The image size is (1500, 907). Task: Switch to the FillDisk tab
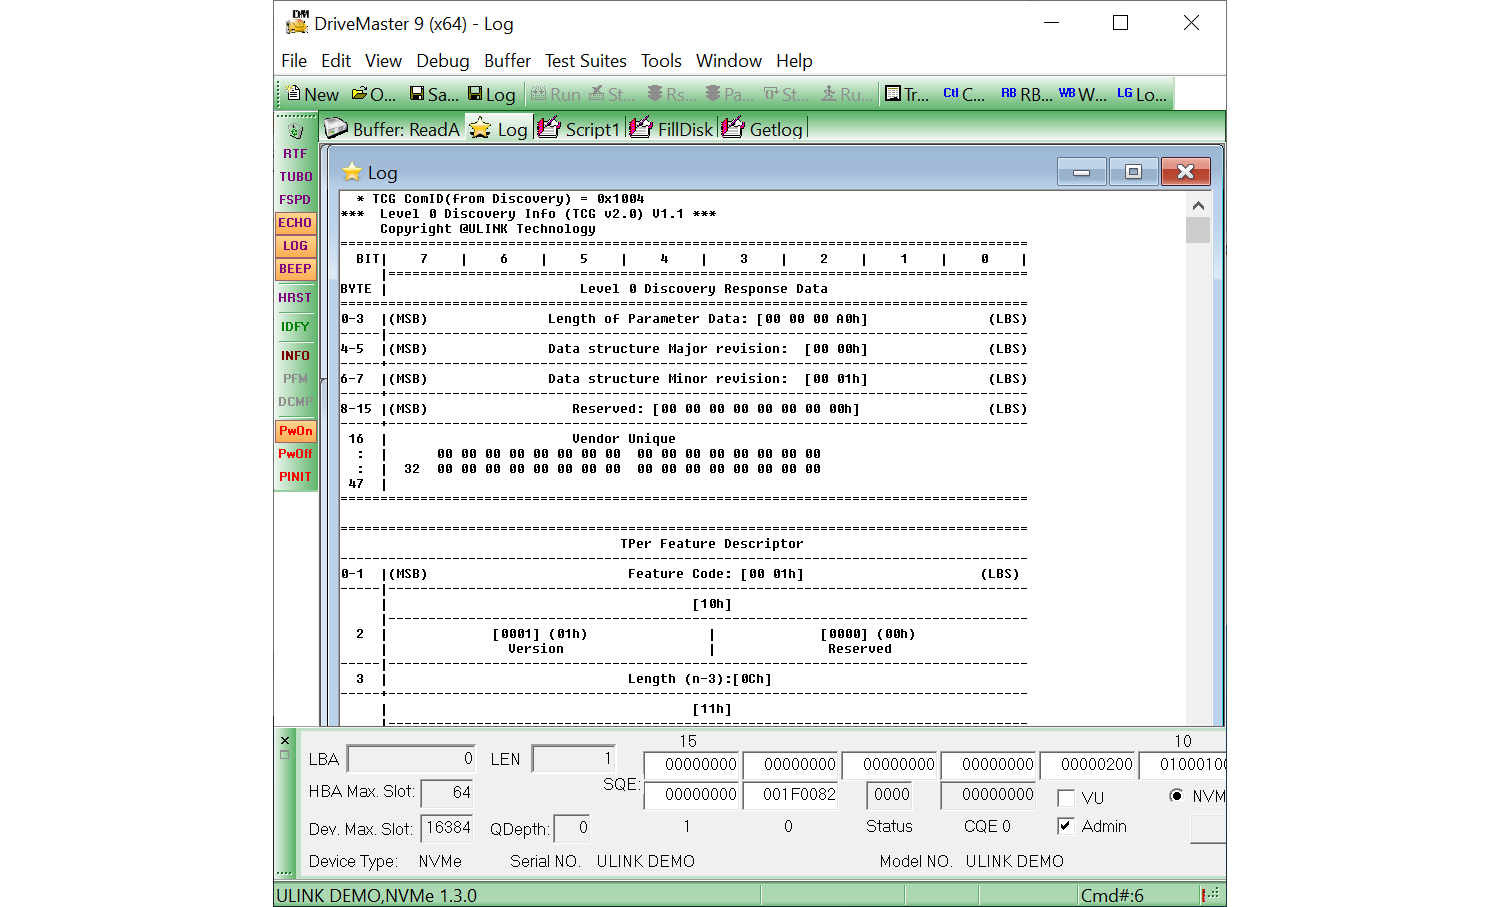673,129
